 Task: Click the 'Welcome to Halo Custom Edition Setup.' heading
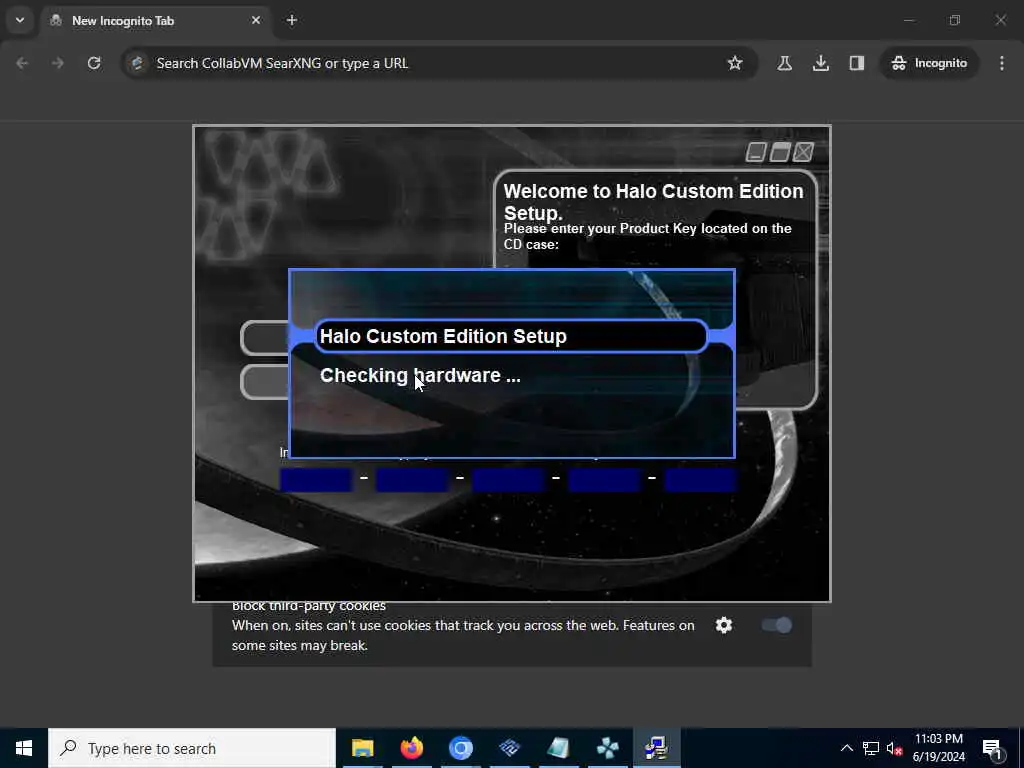(653, 202)
